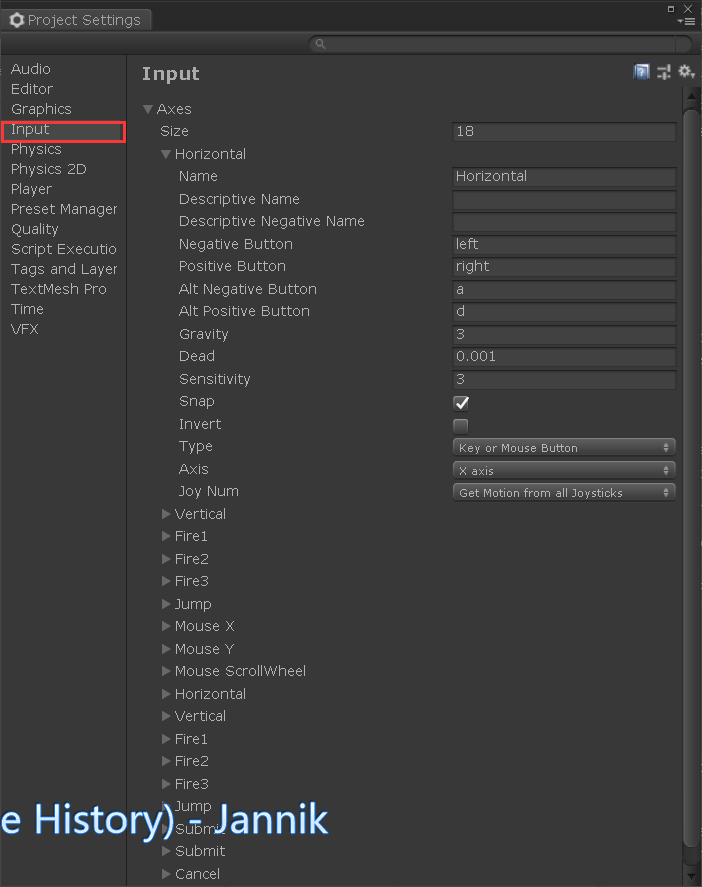702x887 pixels.
Task: Toggle the Snap checkbox
Action: tap(461, 403)
